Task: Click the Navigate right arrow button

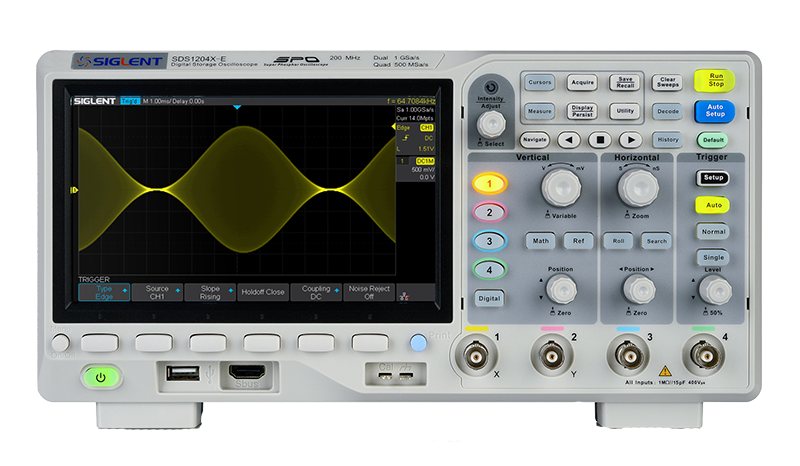Action: point(631,139)
